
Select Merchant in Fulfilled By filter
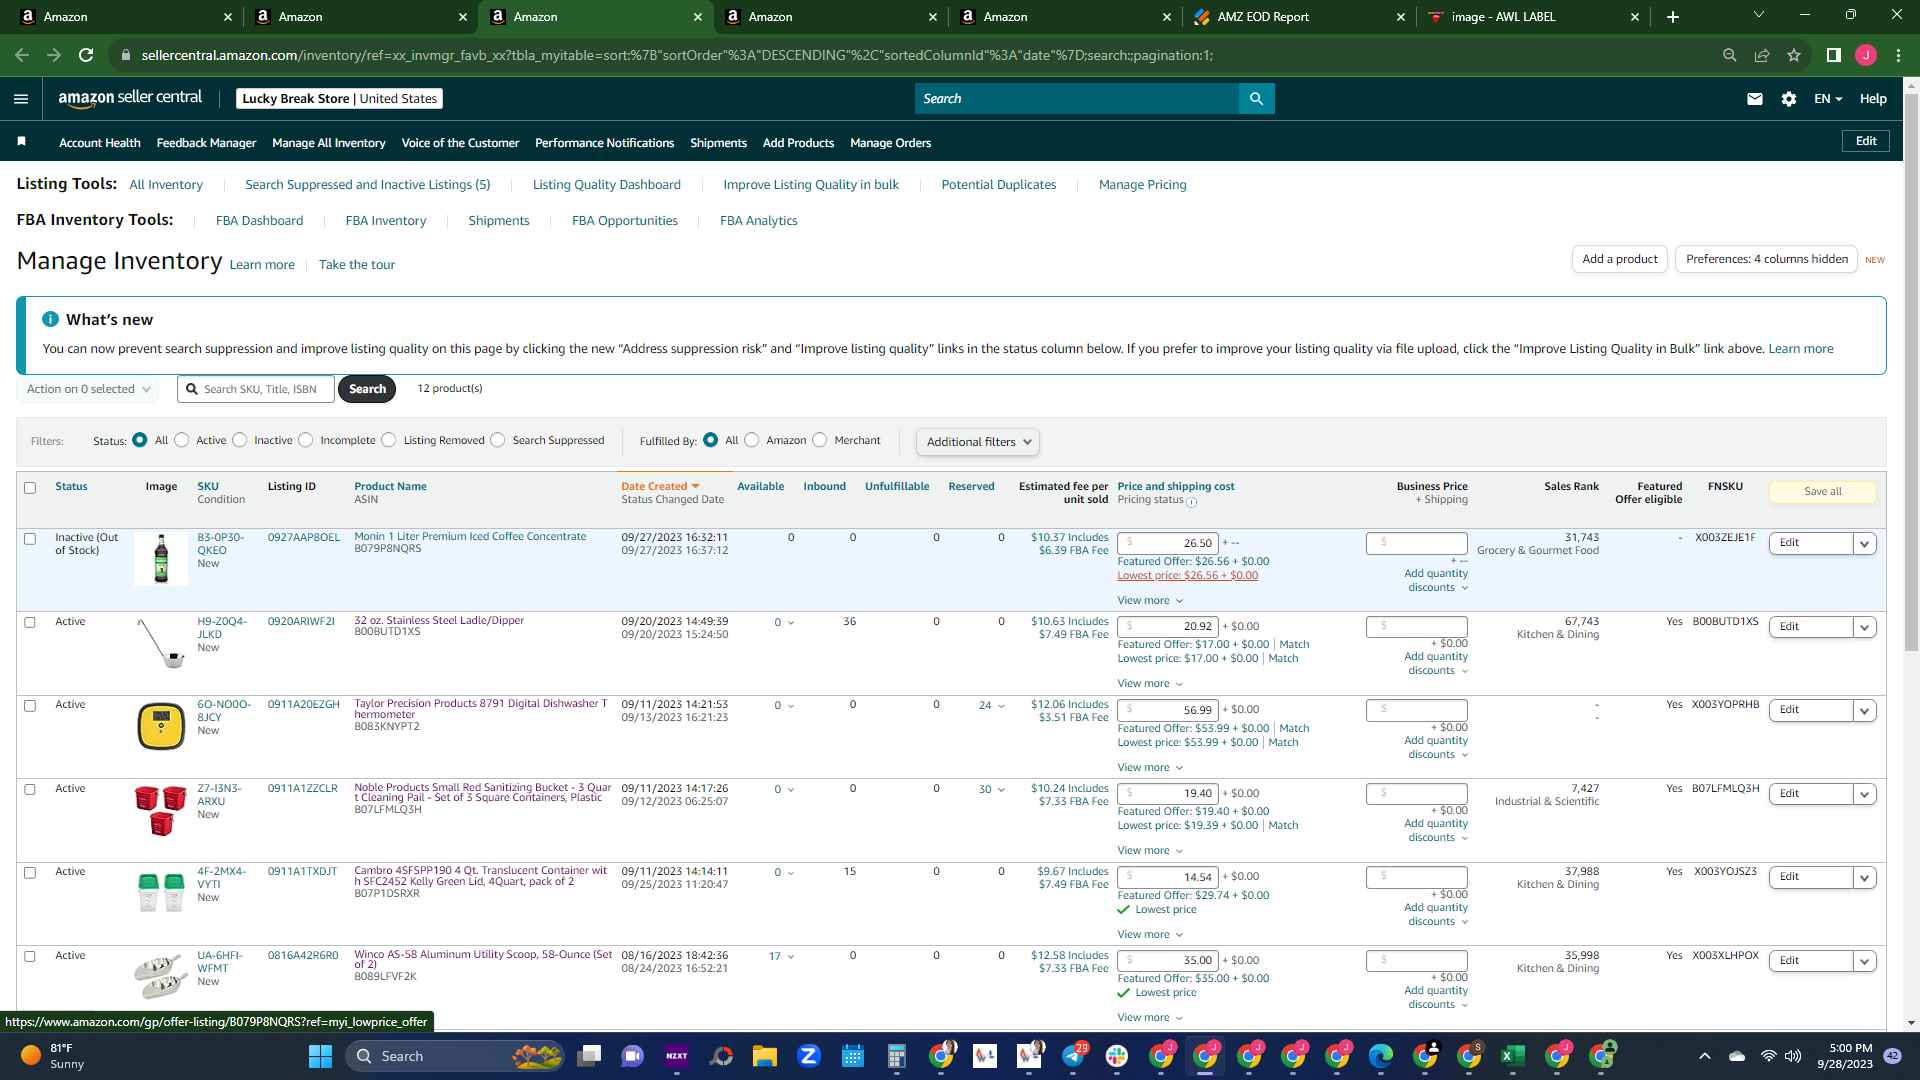click(x=820, y=440)
